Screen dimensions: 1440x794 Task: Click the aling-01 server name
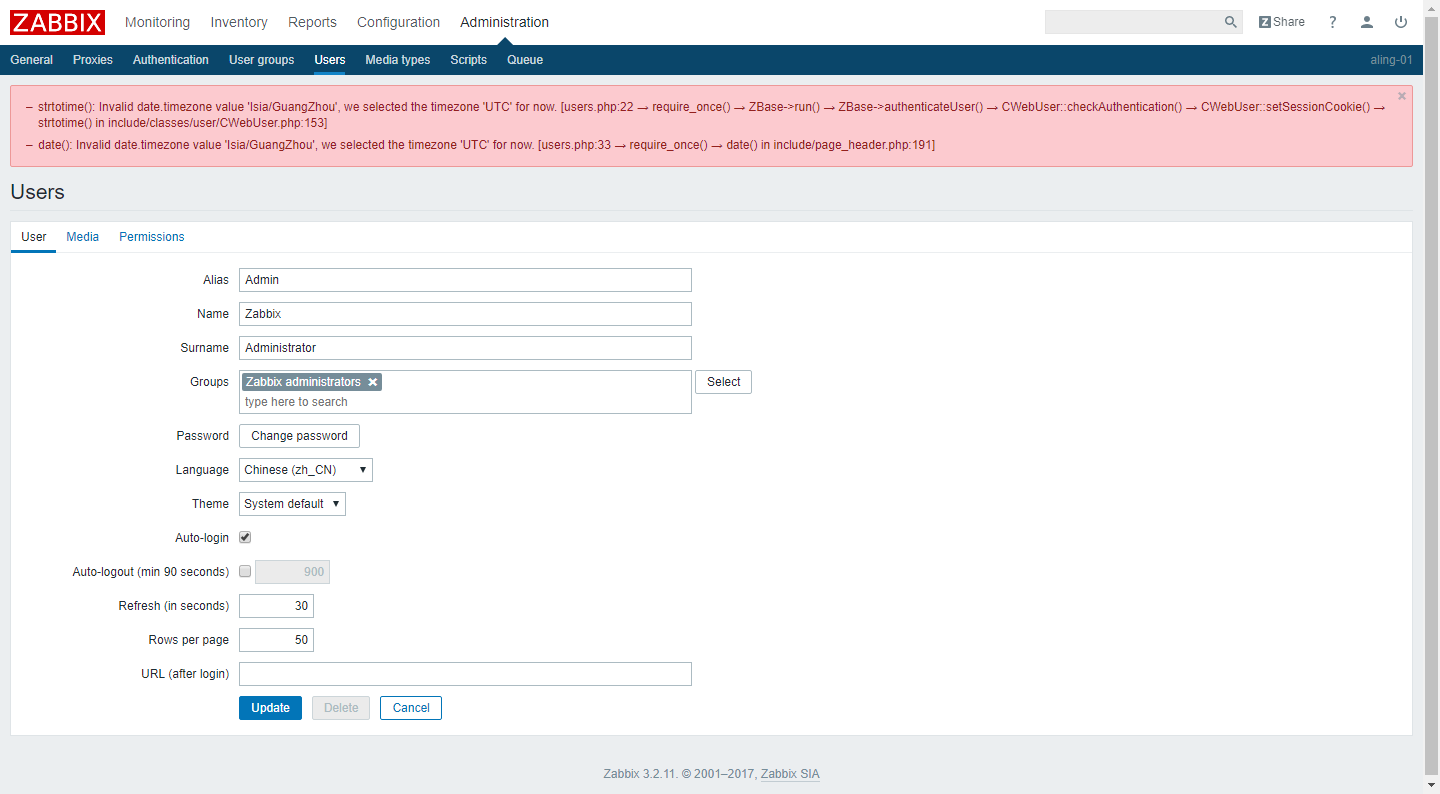(x=1391, y=60)
